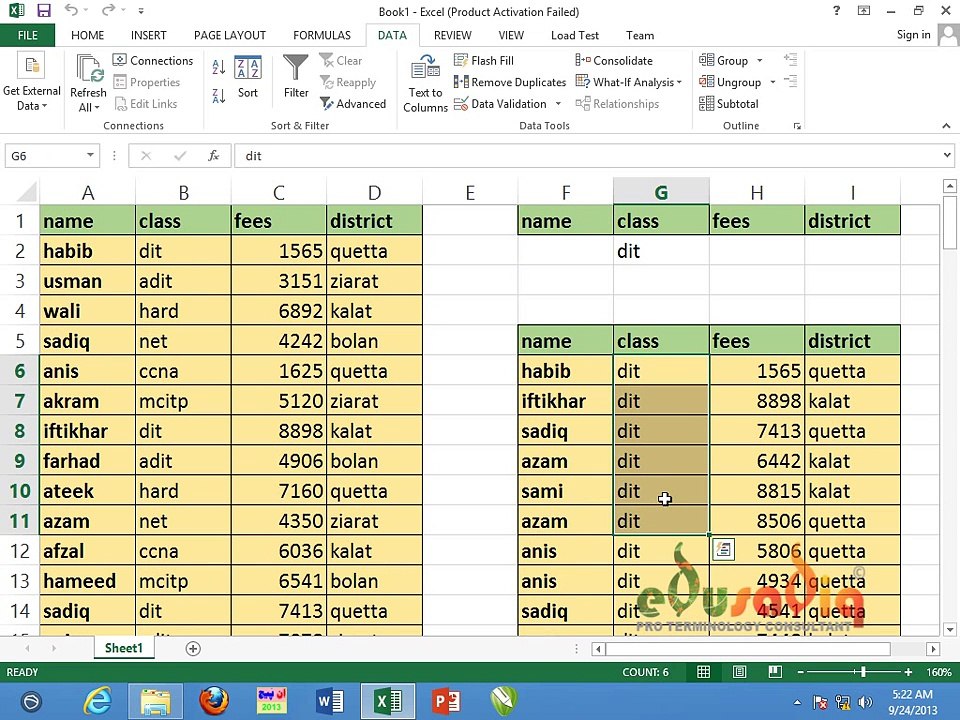Open Consolidate tool
The height and width of the screenshot is (720, 960).
614,60
